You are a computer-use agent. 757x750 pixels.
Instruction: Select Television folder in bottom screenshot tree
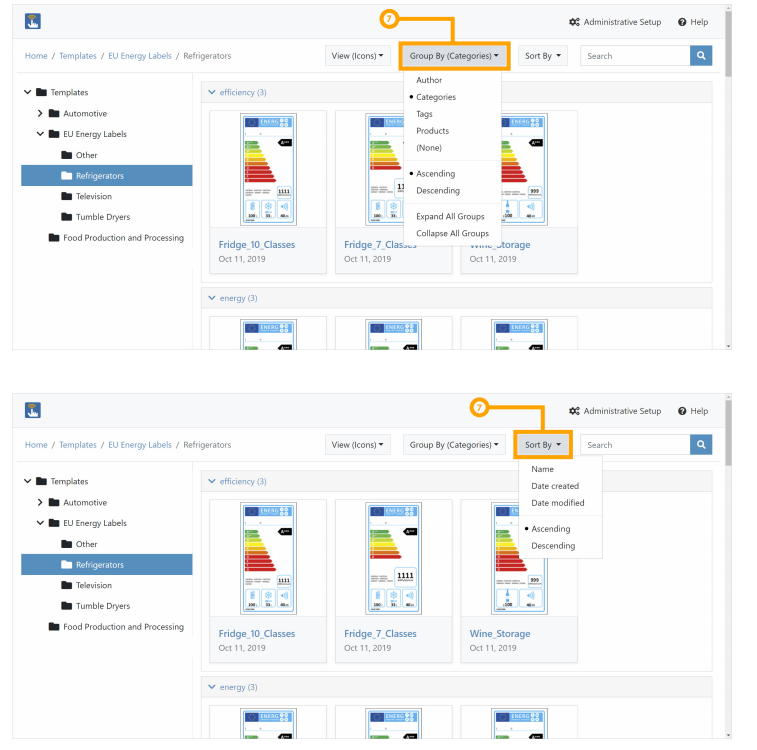coord(87,585)
